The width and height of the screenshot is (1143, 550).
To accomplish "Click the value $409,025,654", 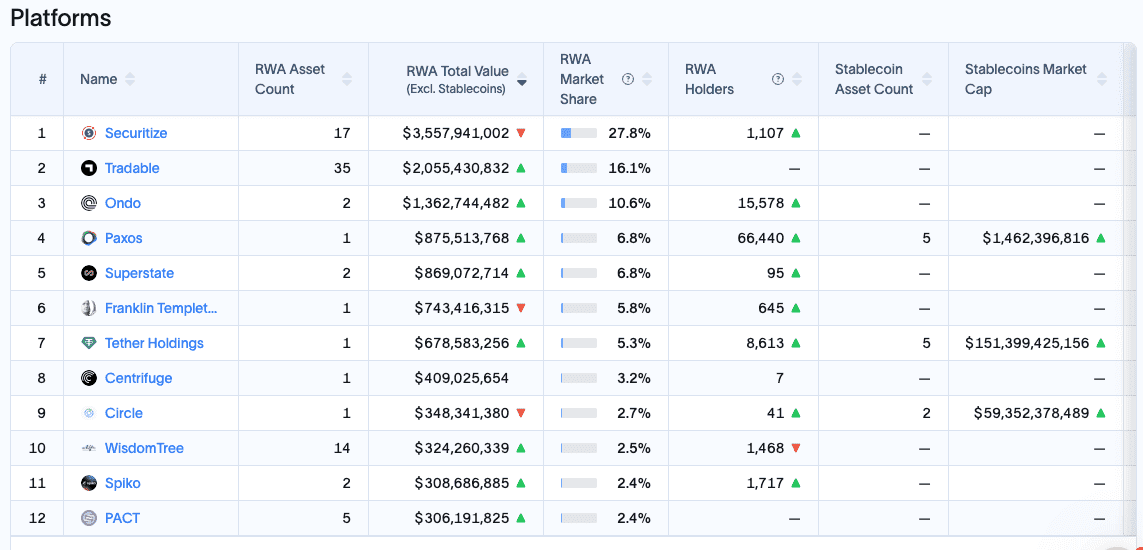I will (x=462, y=378).
